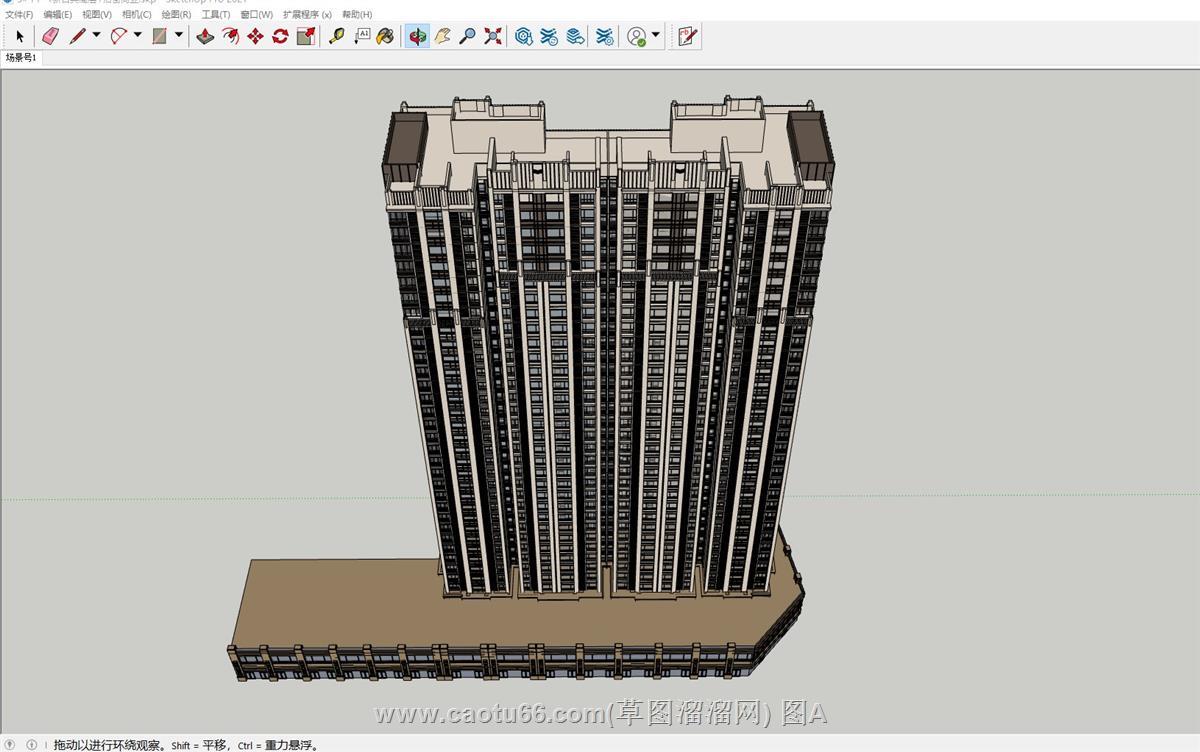This screenshot has width=1200, height=752.
Task: Open the 扩展程序 menu
Action: 307,15
